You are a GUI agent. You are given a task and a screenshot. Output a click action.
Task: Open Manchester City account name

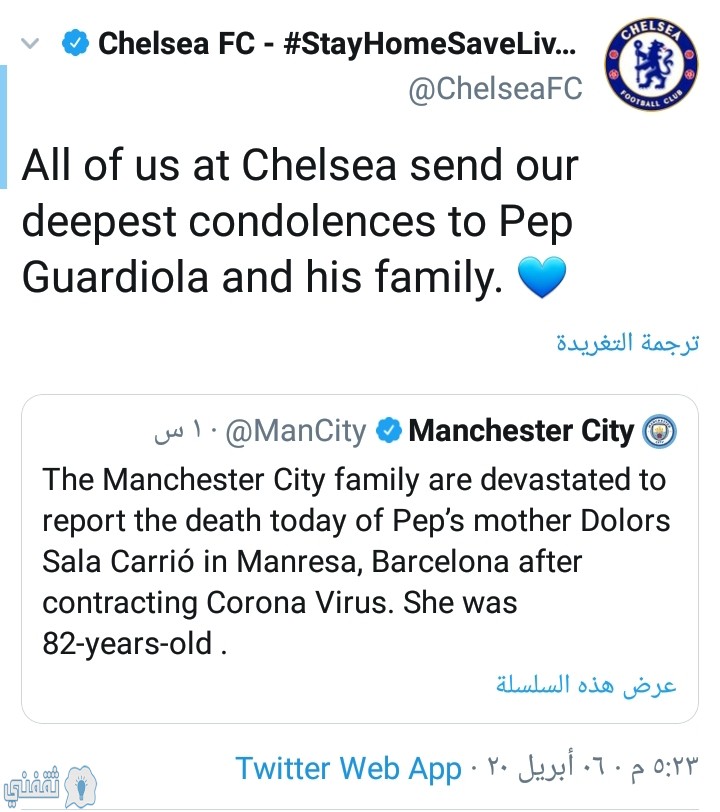521,431
